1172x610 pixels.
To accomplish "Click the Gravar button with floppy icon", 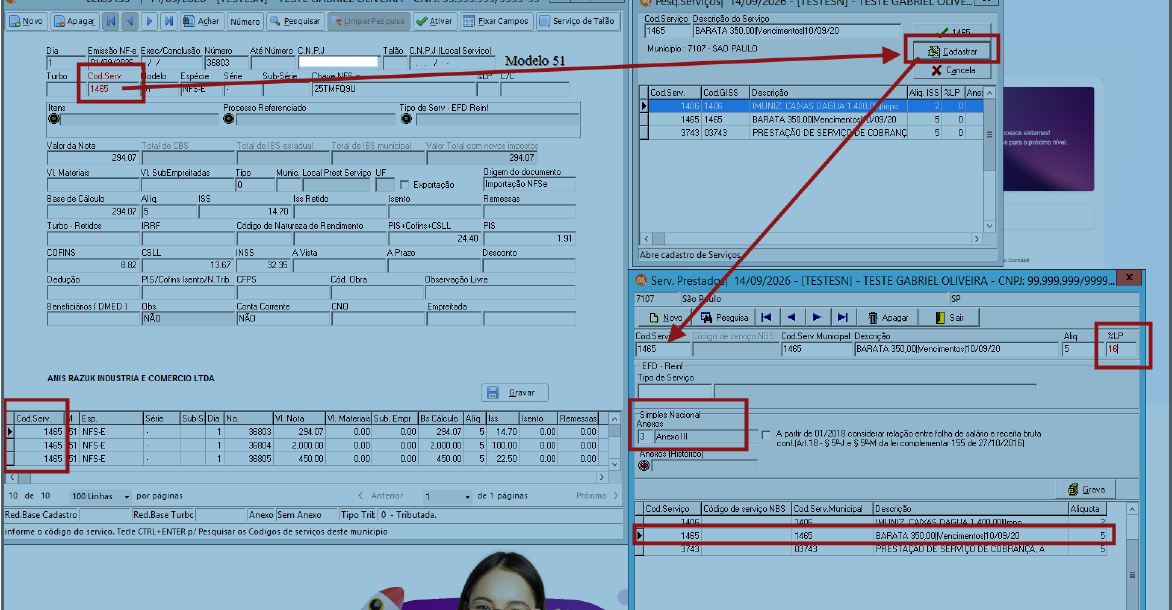I will [514, 392].
